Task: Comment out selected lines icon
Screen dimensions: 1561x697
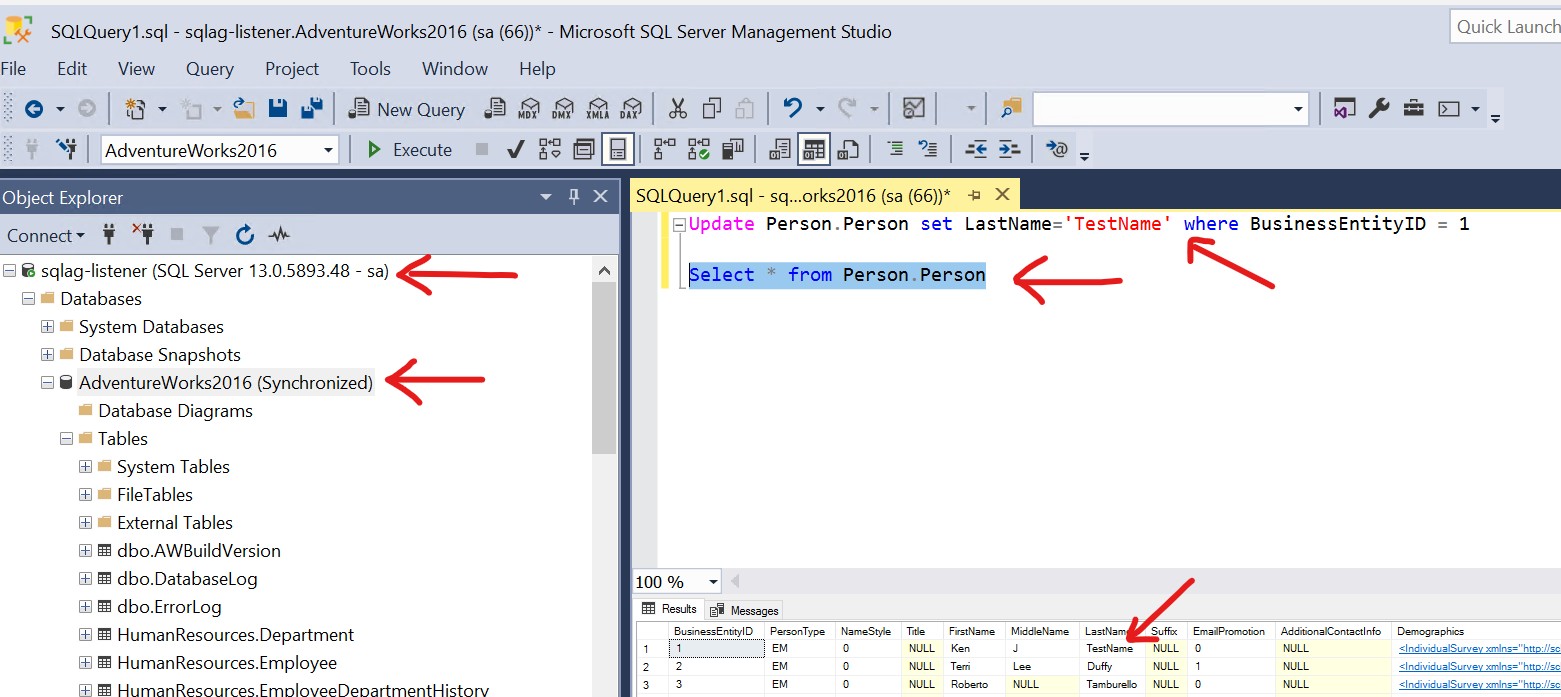Action: [894, 150]
